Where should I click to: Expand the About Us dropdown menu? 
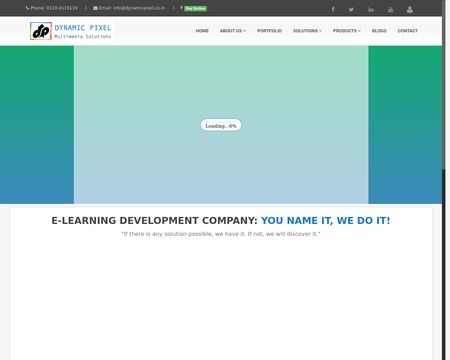click(233, 31)
